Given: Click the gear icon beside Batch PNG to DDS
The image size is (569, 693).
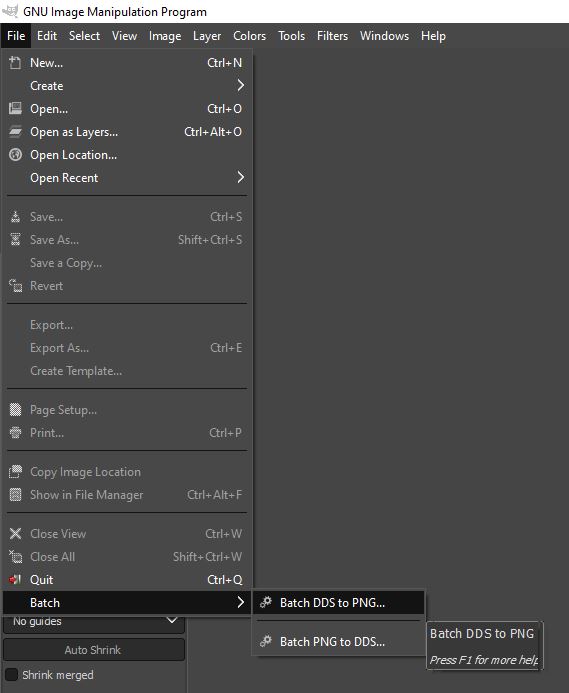Looking at the screenshot, I should 265,641.
